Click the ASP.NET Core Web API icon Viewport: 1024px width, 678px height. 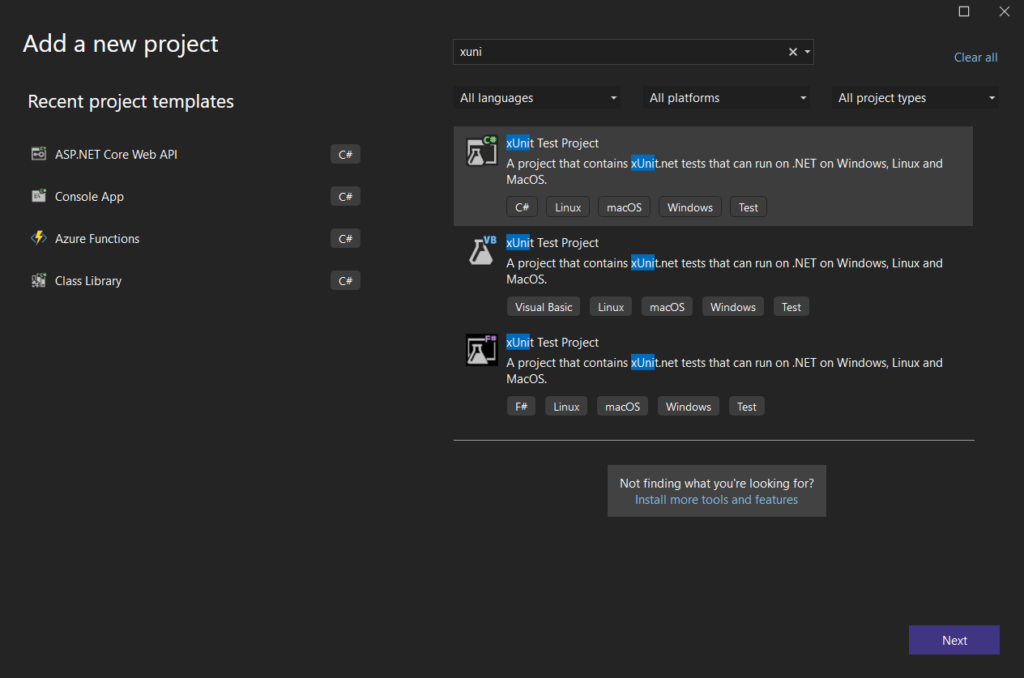click(x=39, y=154)
